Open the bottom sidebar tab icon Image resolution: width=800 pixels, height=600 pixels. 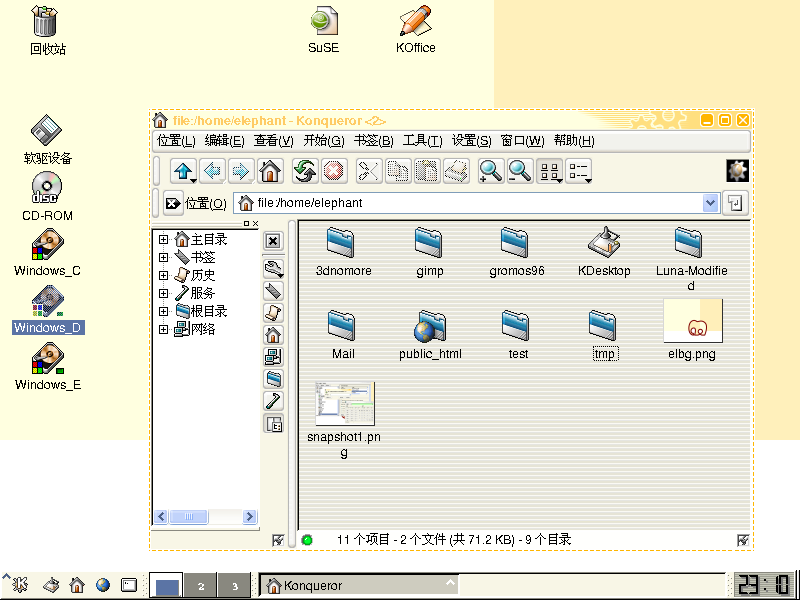click(273, 423)
